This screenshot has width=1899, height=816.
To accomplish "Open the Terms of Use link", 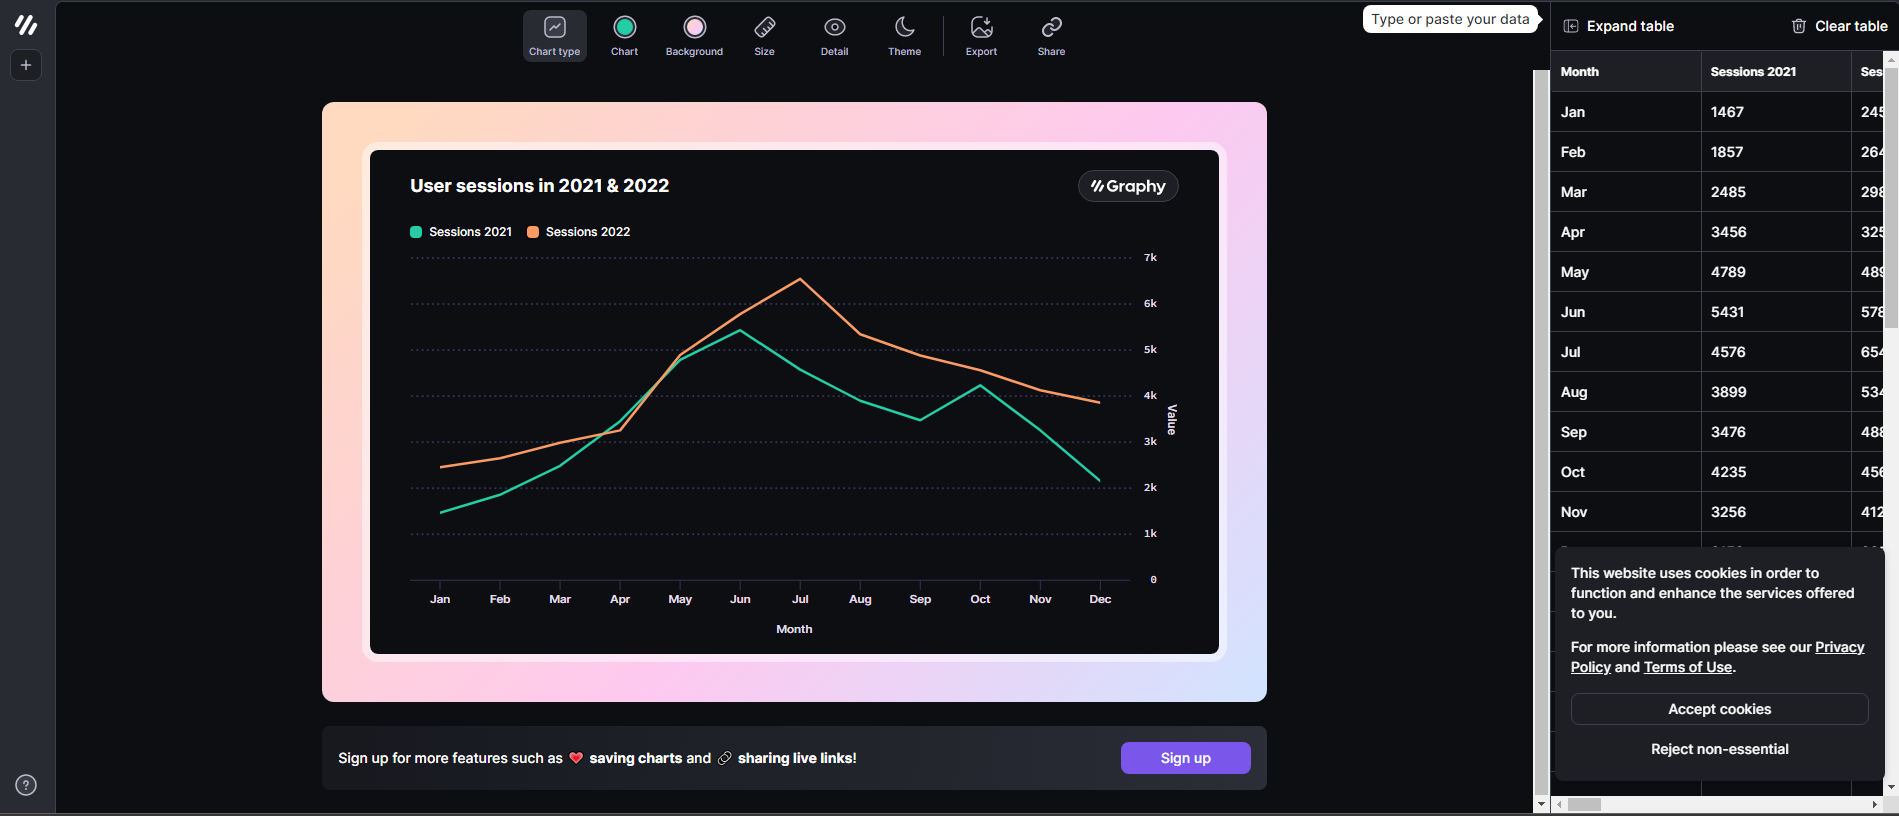I will click(1687, 667).
